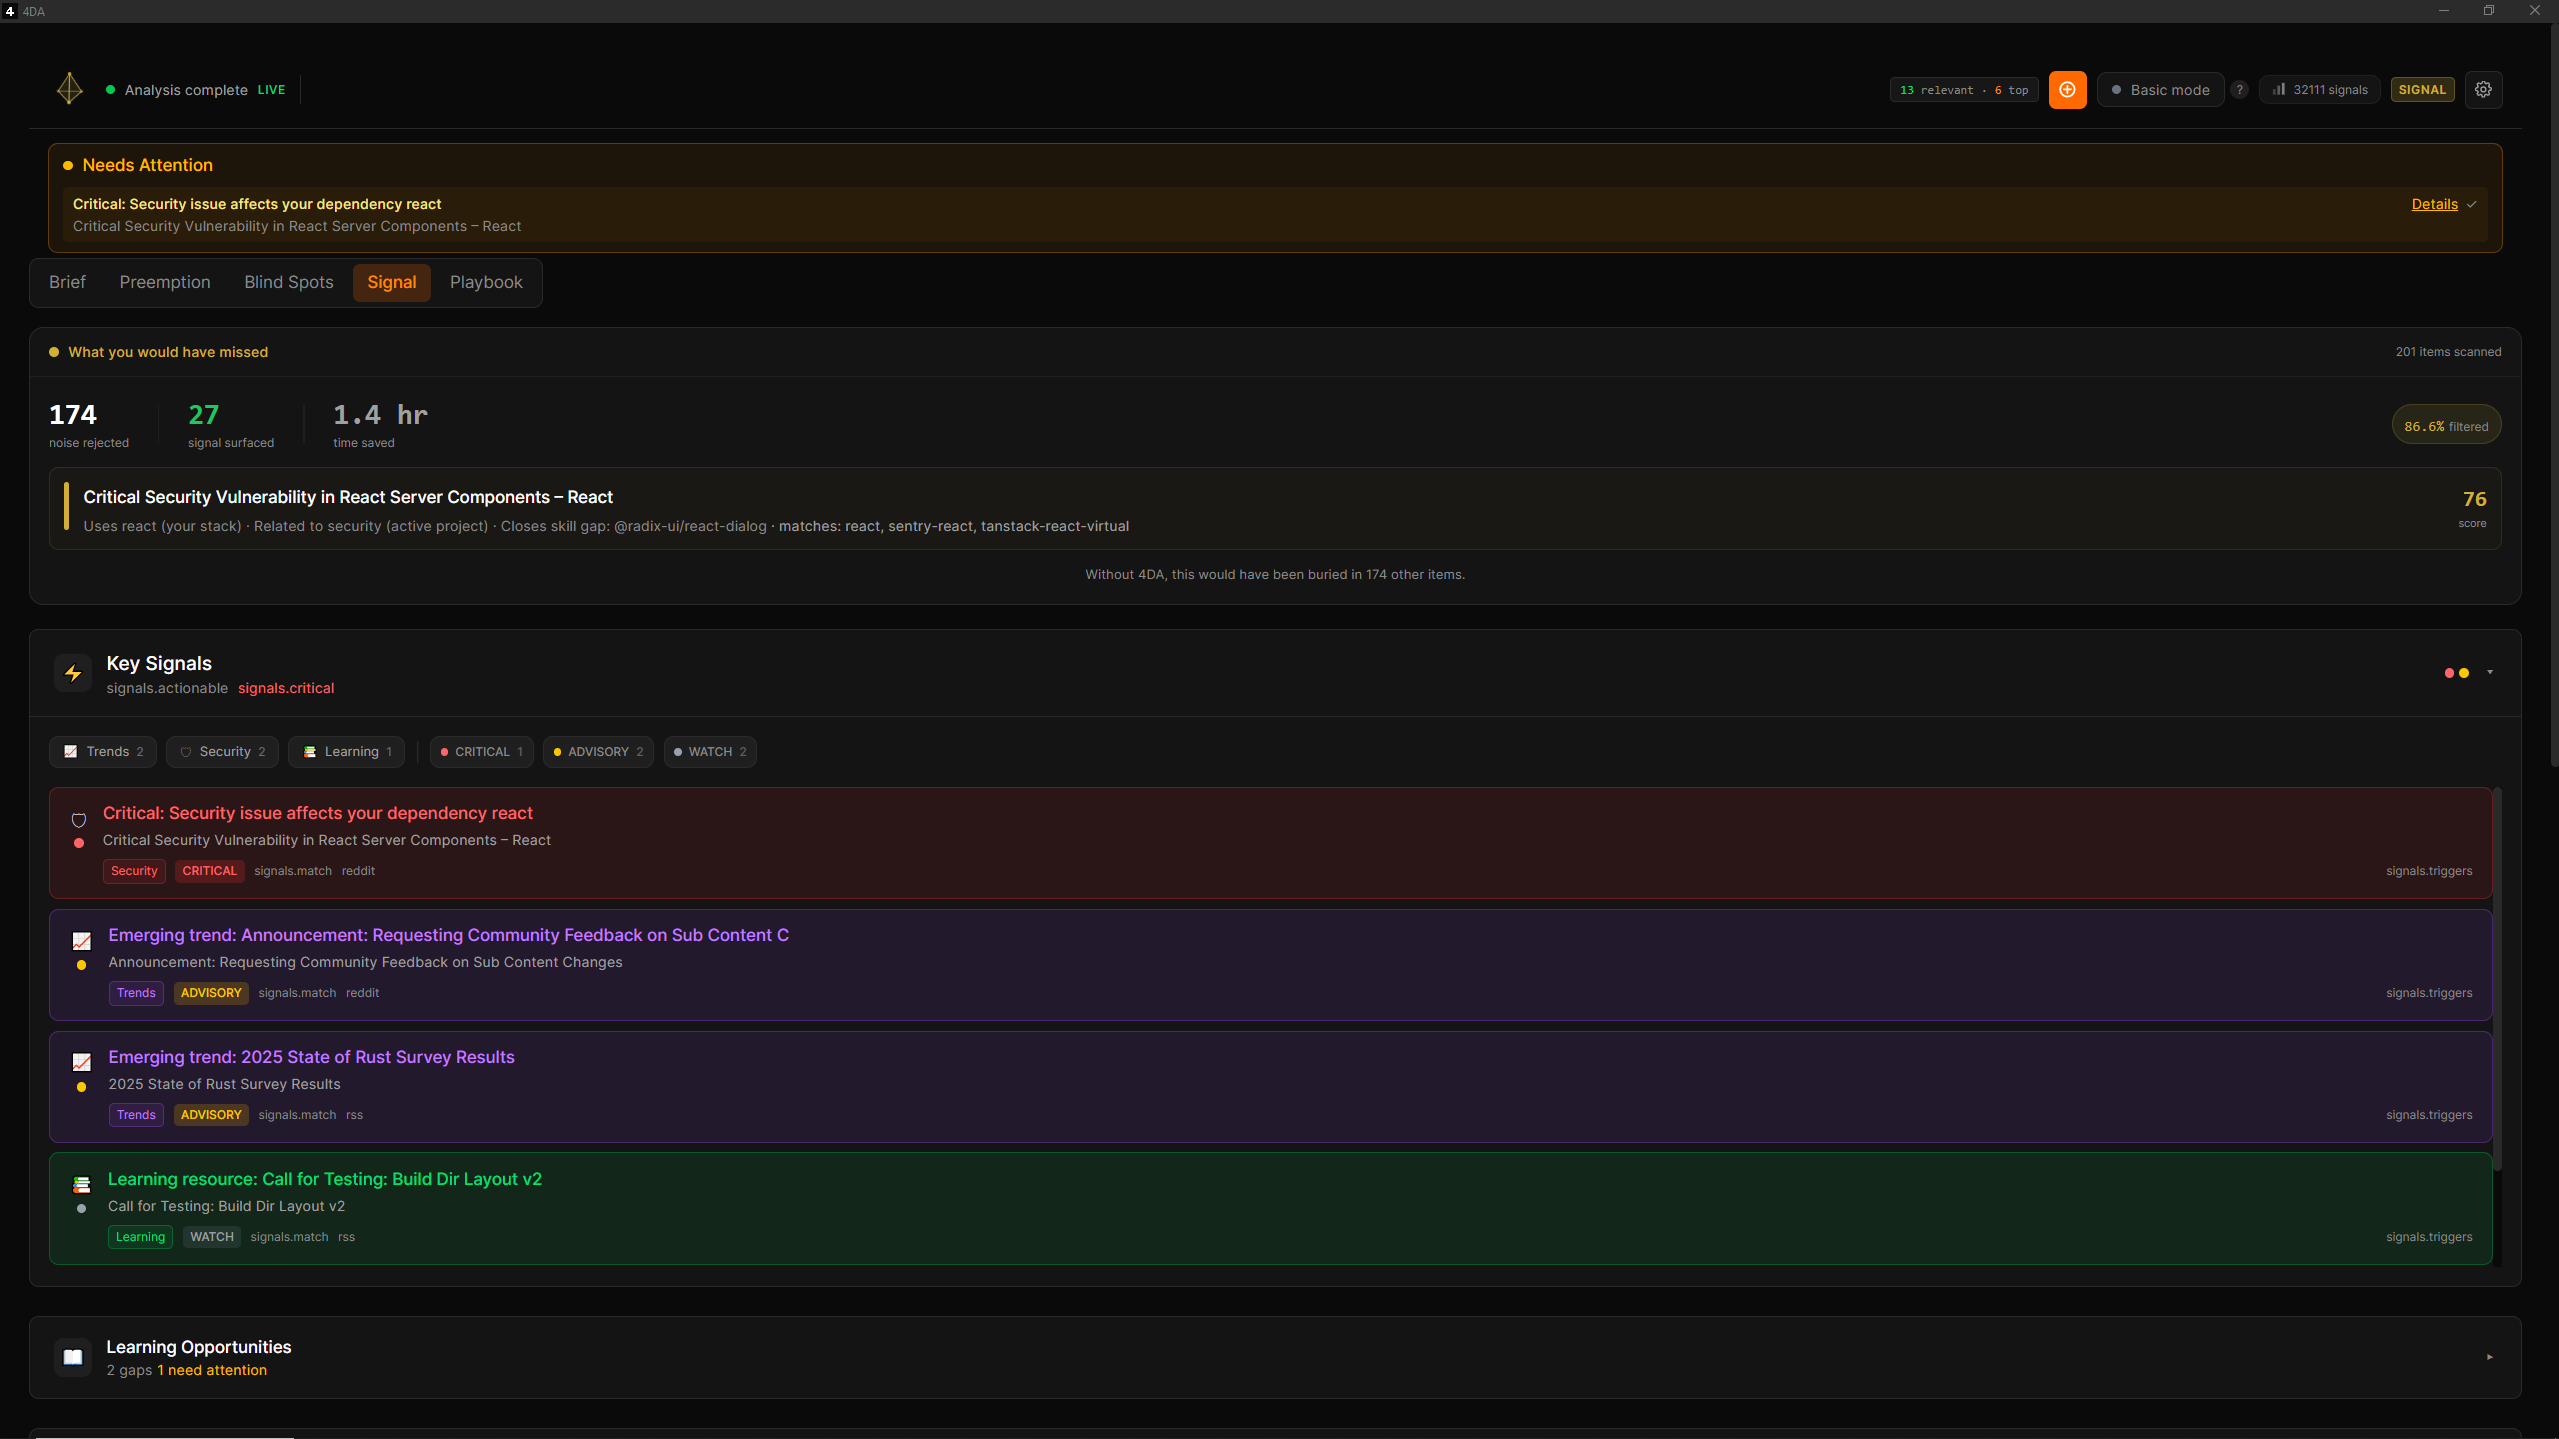2559x1439 pixels.
Task: Switch to the Playbook tab
Action: [486, 283]
